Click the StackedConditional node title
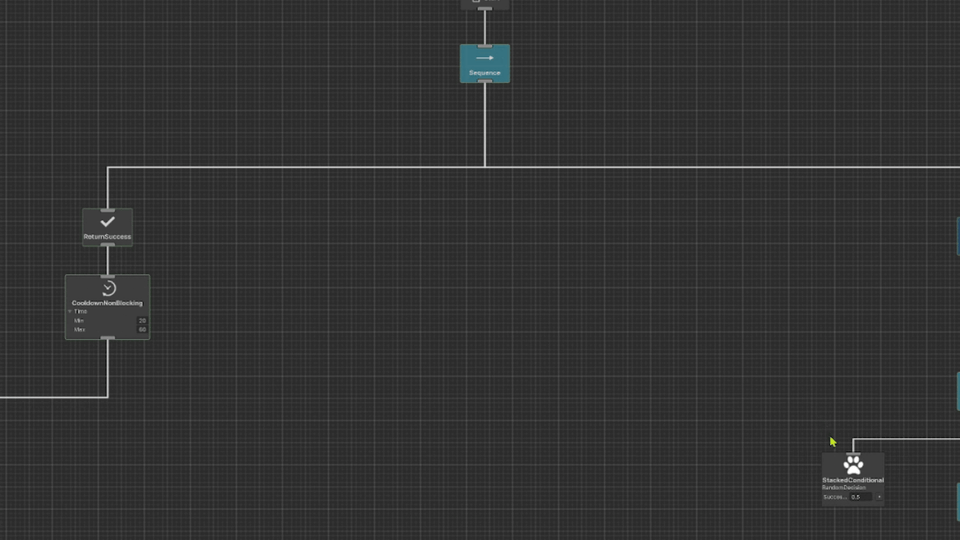This screenshot has height=540, width=960. pos(853,480)
